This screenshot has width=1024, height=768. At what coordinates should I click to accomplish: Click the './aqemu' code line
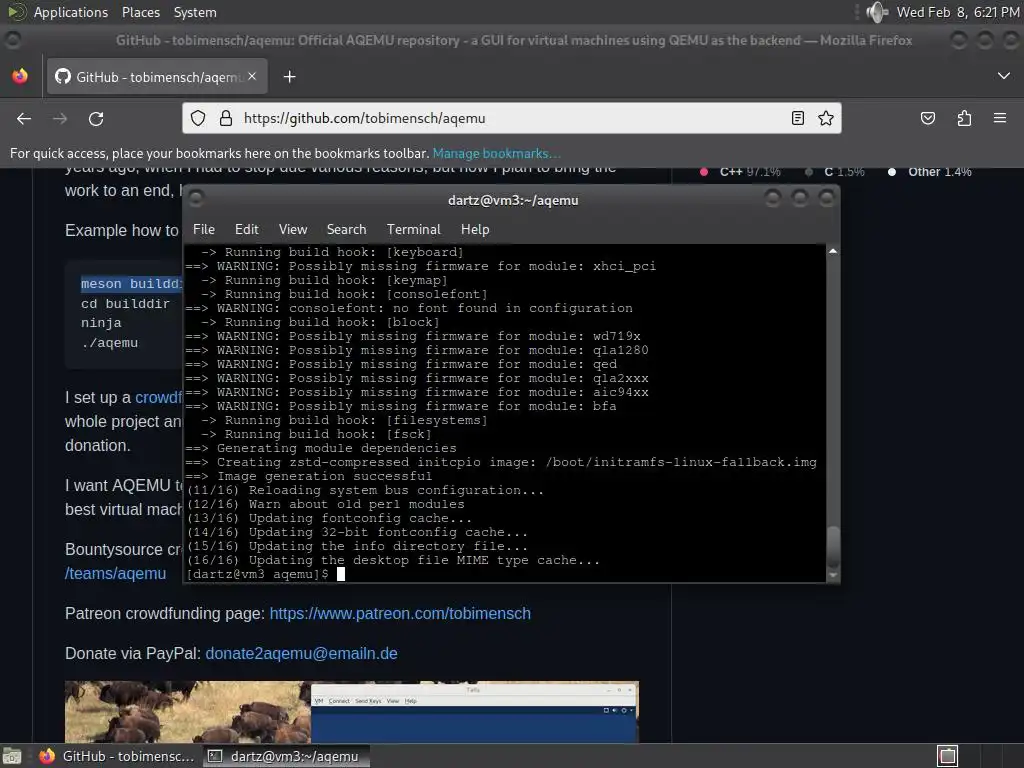(109, 342)
